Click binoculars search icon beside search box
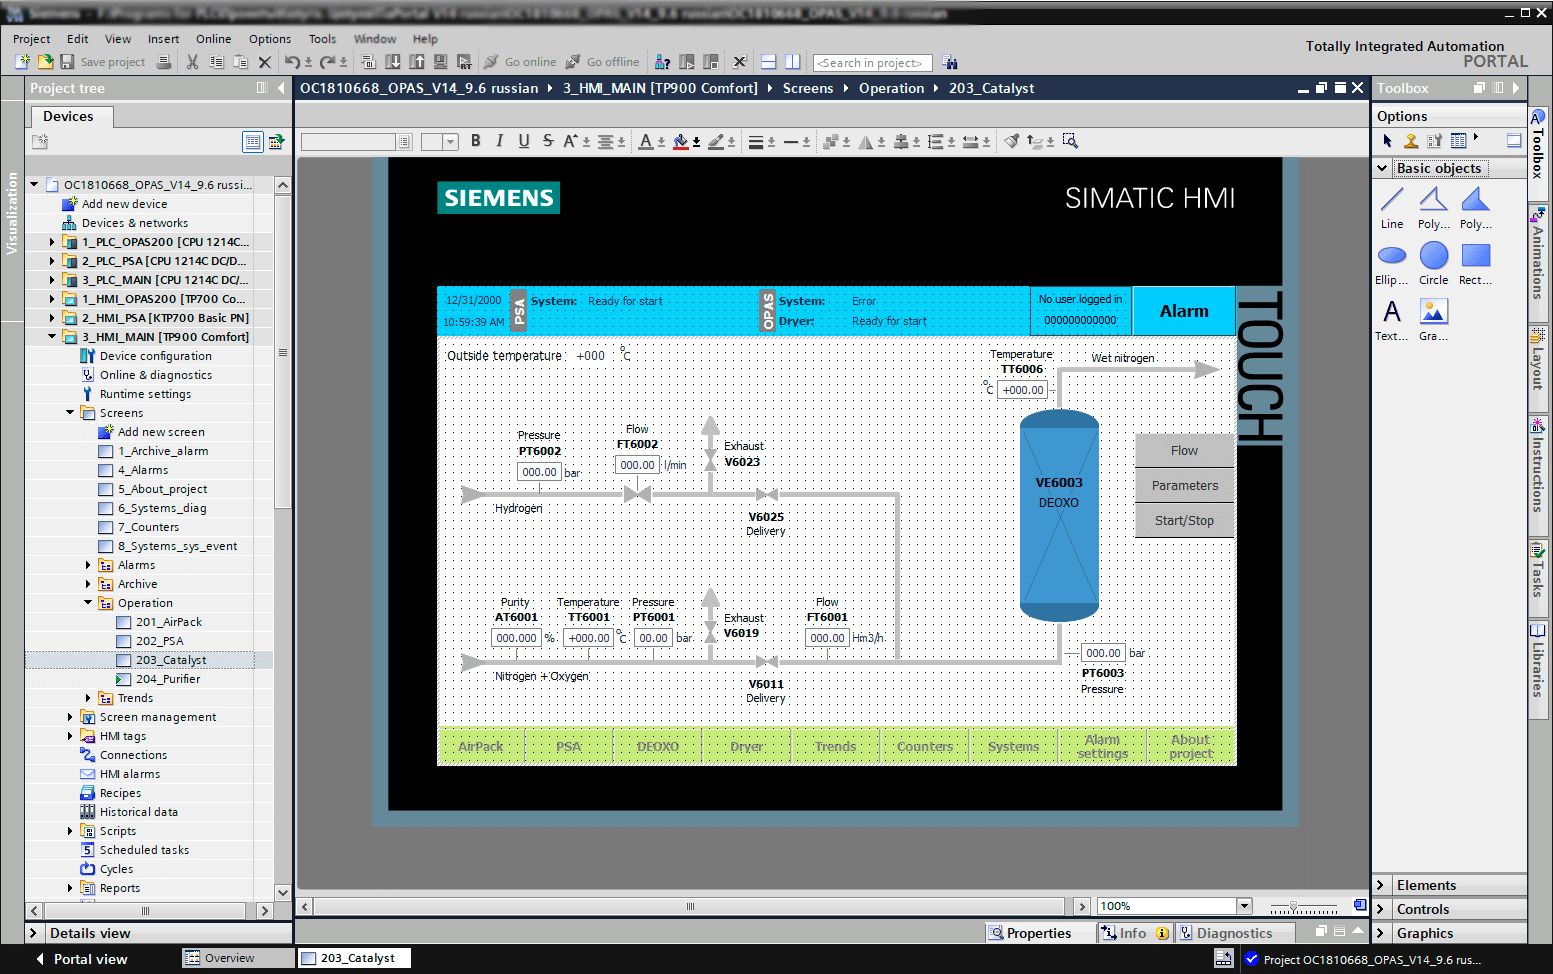Screen dimensions: 1553x974 click(x=950, y=62)
